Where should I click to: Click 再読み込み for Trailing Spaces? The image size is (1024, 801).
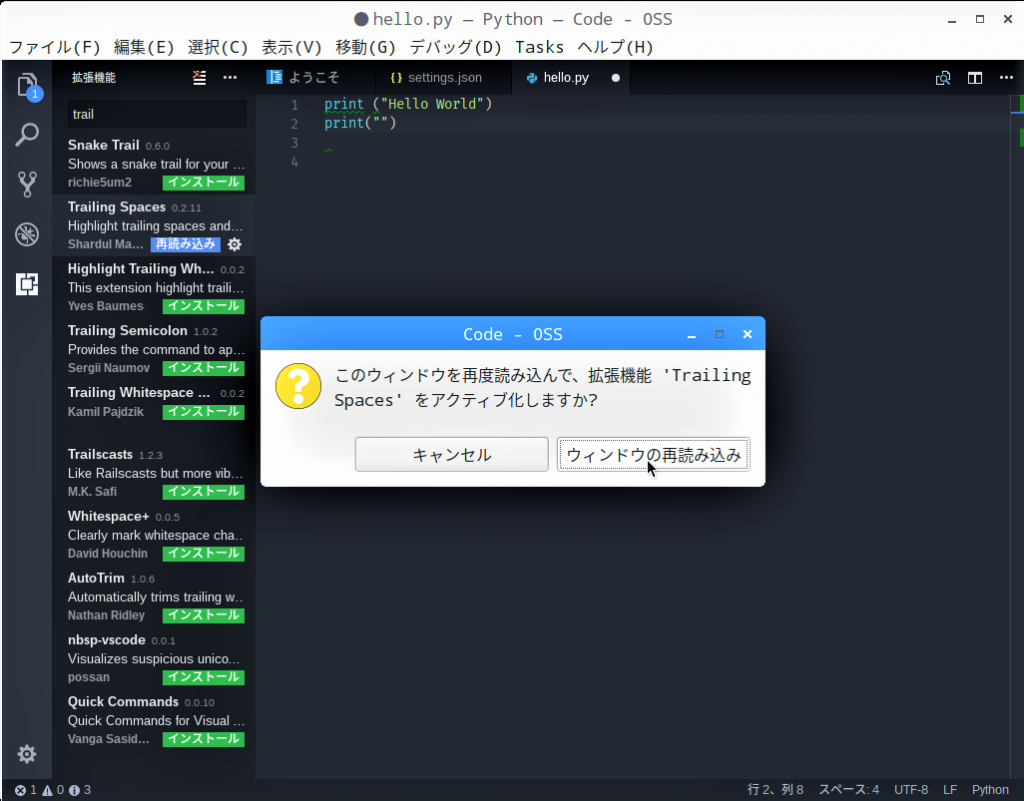tap(185, 244)
